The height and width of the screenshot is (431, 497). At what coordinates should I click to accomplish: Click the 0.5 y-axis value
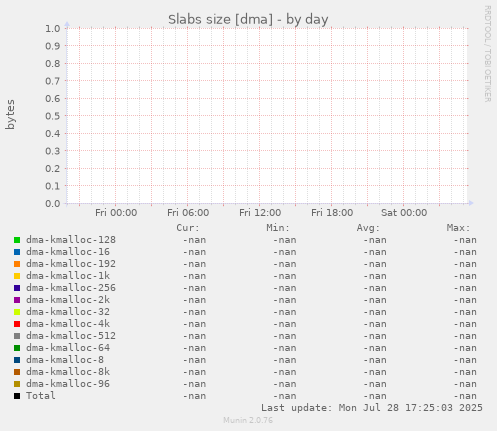point(53,116)
